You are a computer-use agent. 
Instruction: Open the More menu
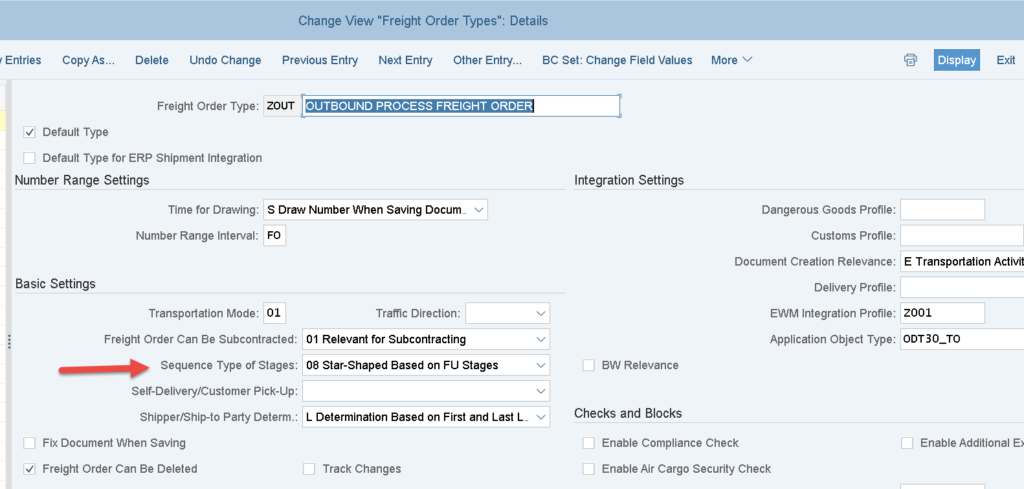tap(731, 60)
